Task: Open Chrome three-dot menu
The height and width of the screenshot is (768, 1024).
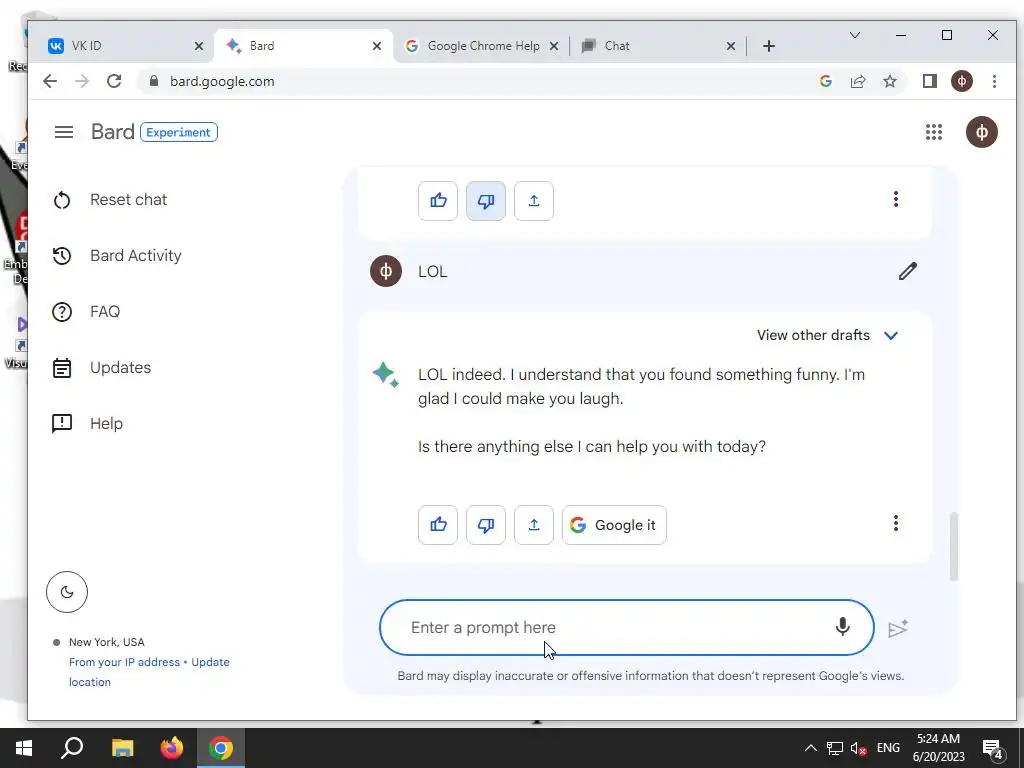Action: click(x=994, y=81)
